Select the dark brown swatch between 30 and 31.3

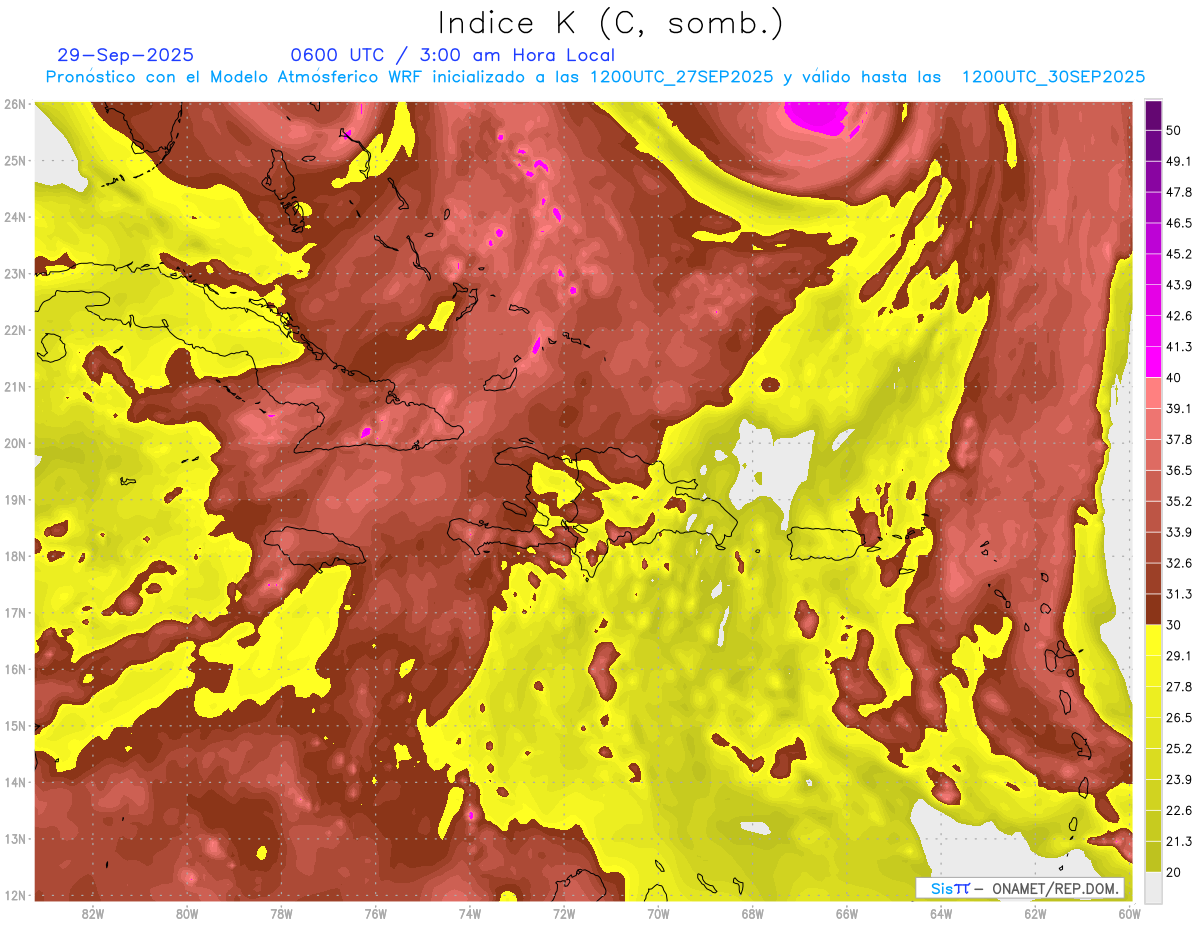(1153, 609)
